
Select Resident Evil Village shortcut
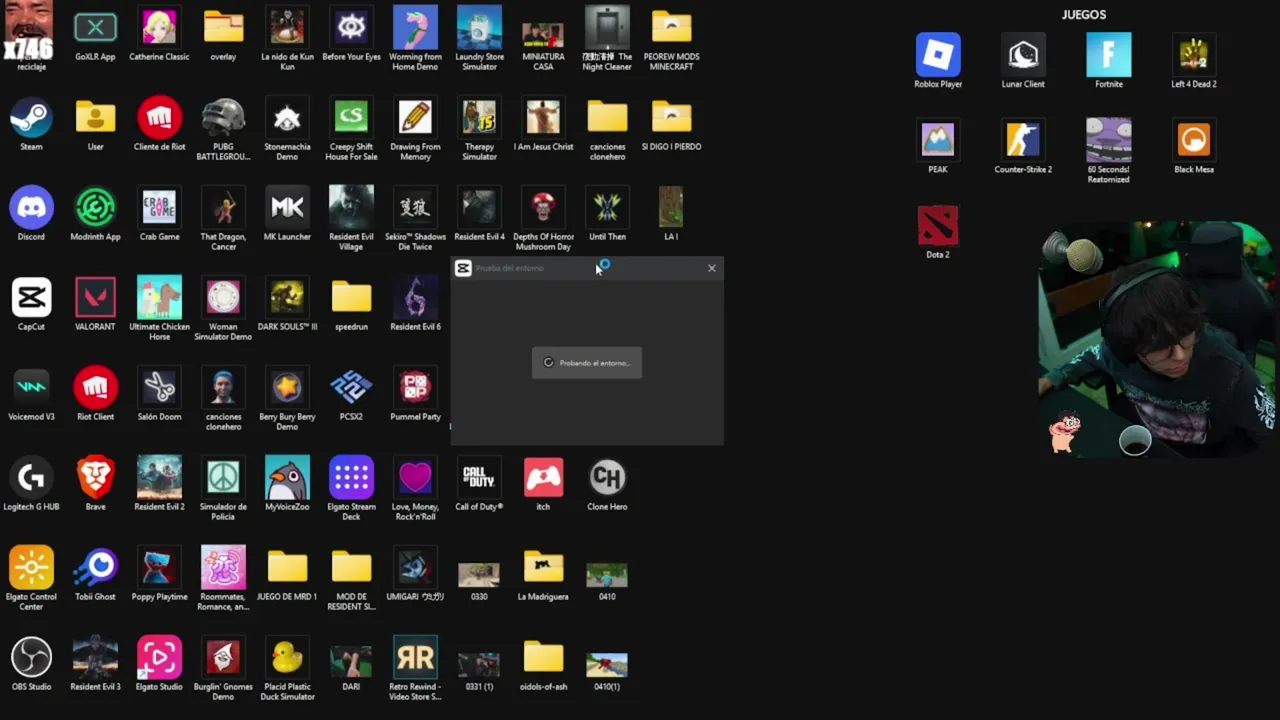point(351,208)
